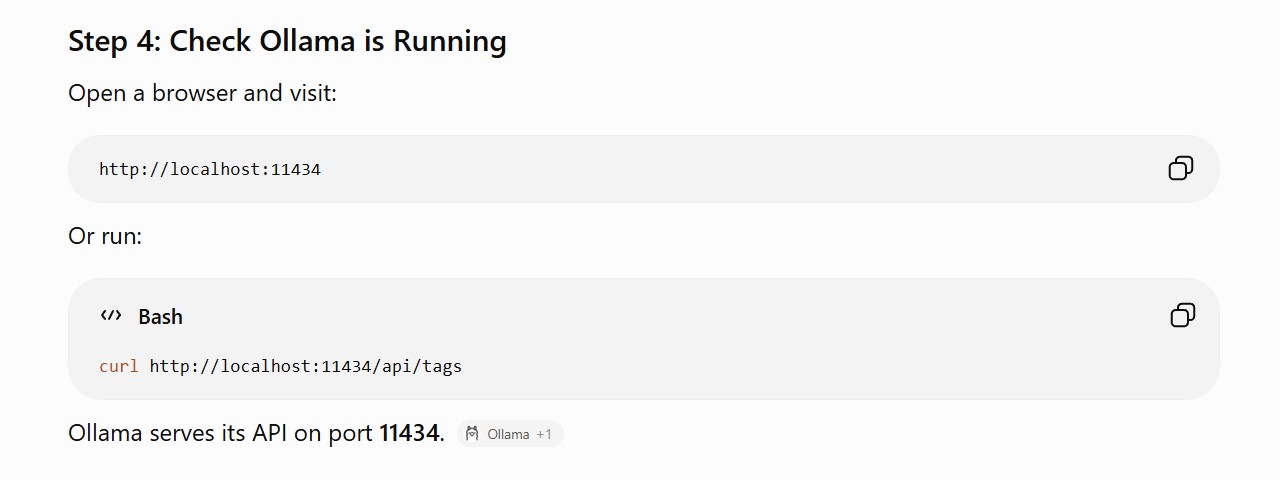This screenshot has height=480, width=1280.
Task: Copy the Bash curl command
Action: [x=1182, y=316]
